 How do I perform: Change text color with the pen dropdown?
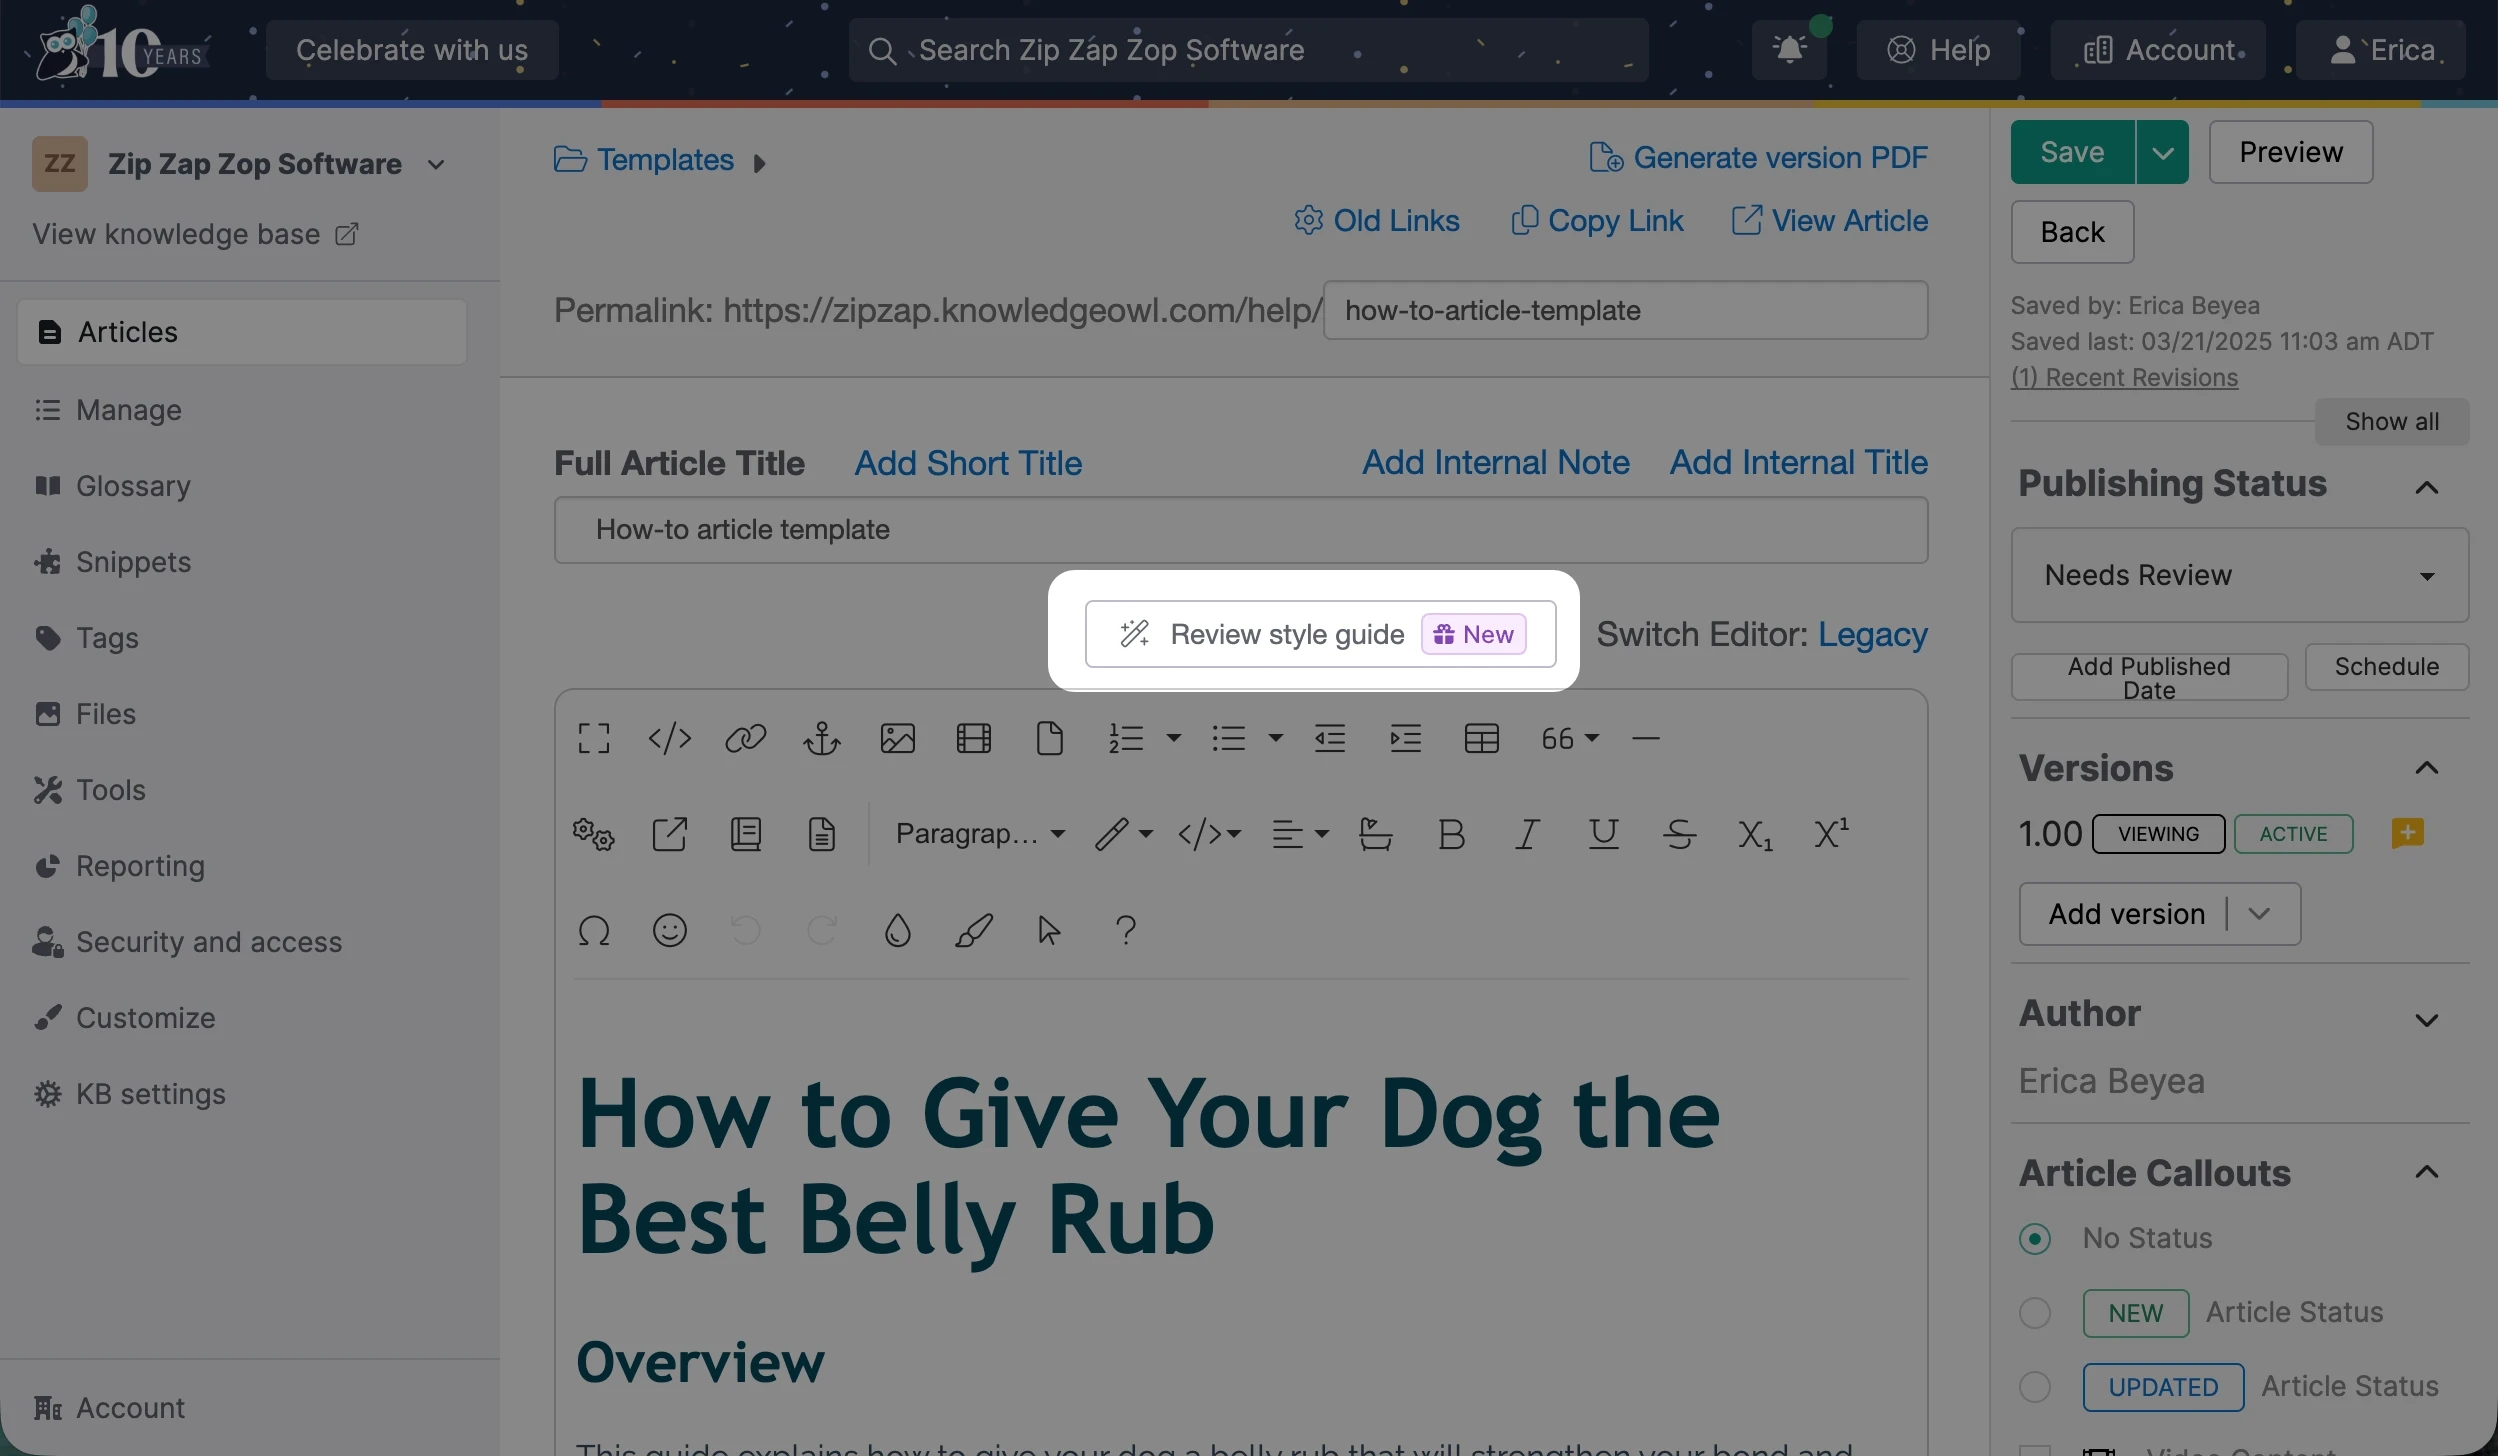1146,833
